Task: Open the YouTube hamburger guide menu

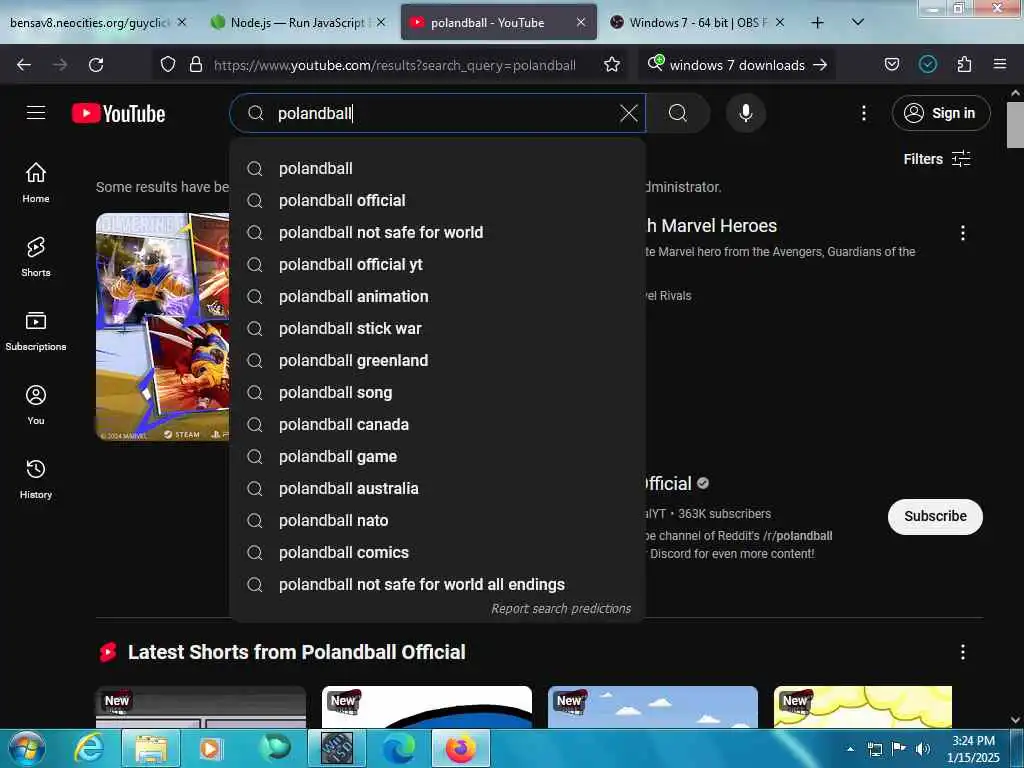Action: (36, 113)
